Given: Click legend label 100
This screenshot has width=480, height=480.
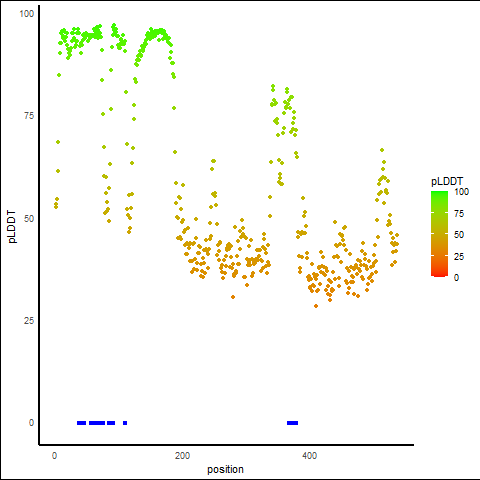Looking at the screenshot, I should (461, 192).
